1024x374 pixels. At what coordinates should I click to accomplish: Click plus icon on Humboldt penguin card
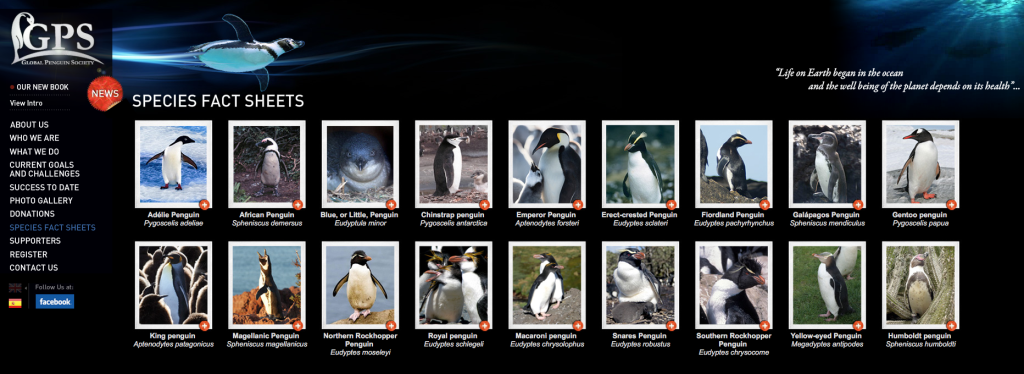coord(951,325)
